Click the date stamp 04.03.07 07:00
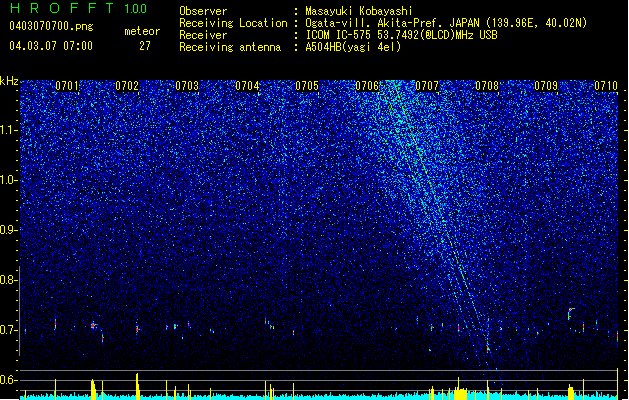 [51, 46]
